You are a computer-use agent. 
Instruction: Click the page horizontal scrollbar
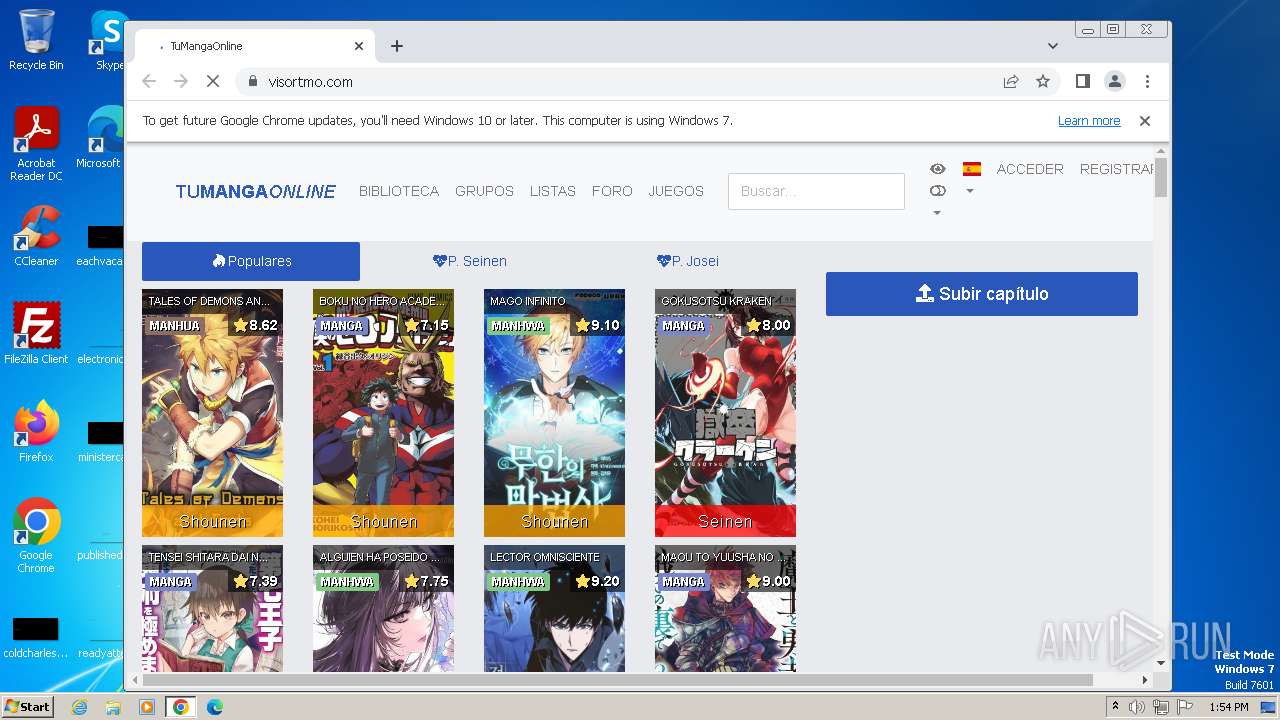[617, 680]
